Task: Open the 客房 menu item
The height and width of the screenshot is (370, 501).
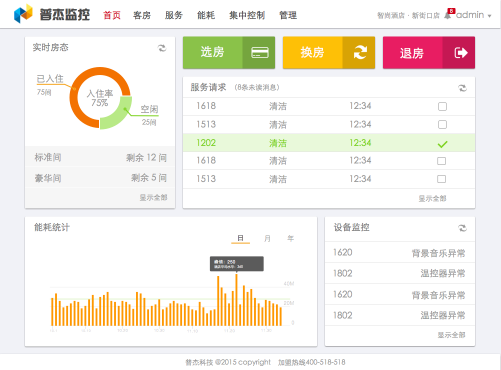Action: coord(142,15)
